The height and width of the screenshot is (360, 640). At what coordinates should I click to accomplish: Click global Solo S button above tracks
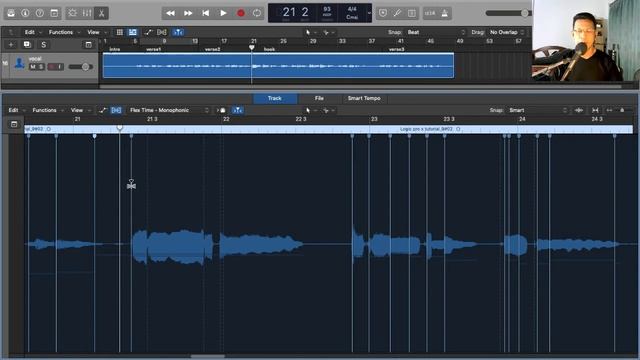(43, 44)
